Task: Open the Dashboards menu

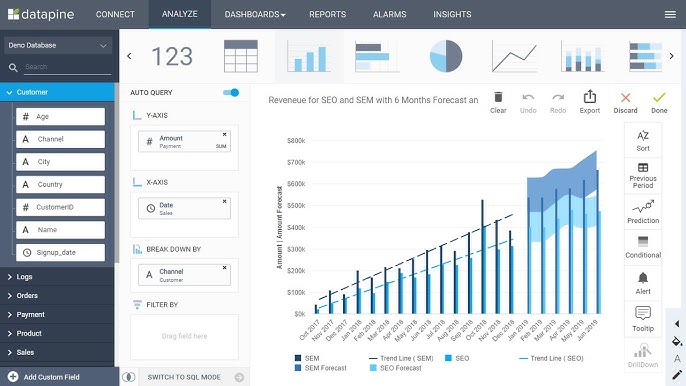Action: tap(255, 14)
